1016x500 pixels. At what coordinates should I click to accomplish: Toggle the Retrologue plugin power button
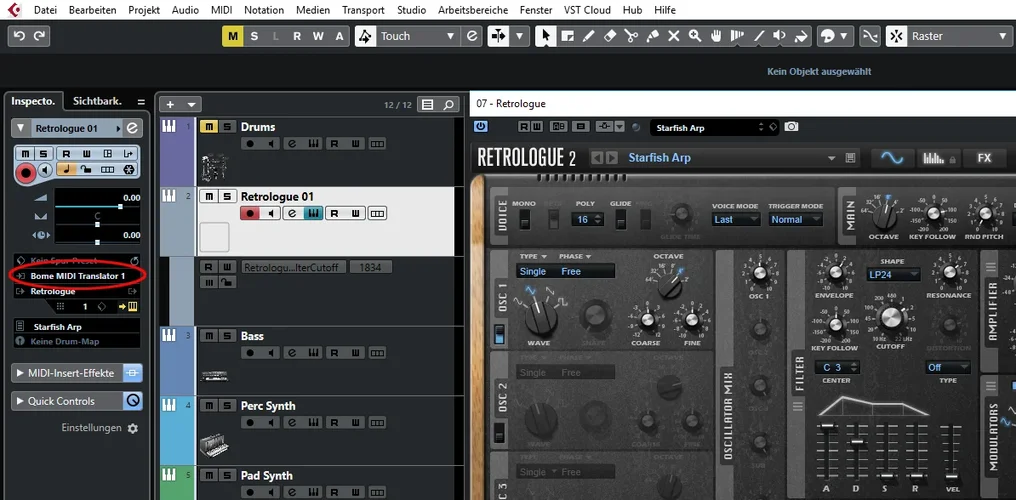click(480, 127)
